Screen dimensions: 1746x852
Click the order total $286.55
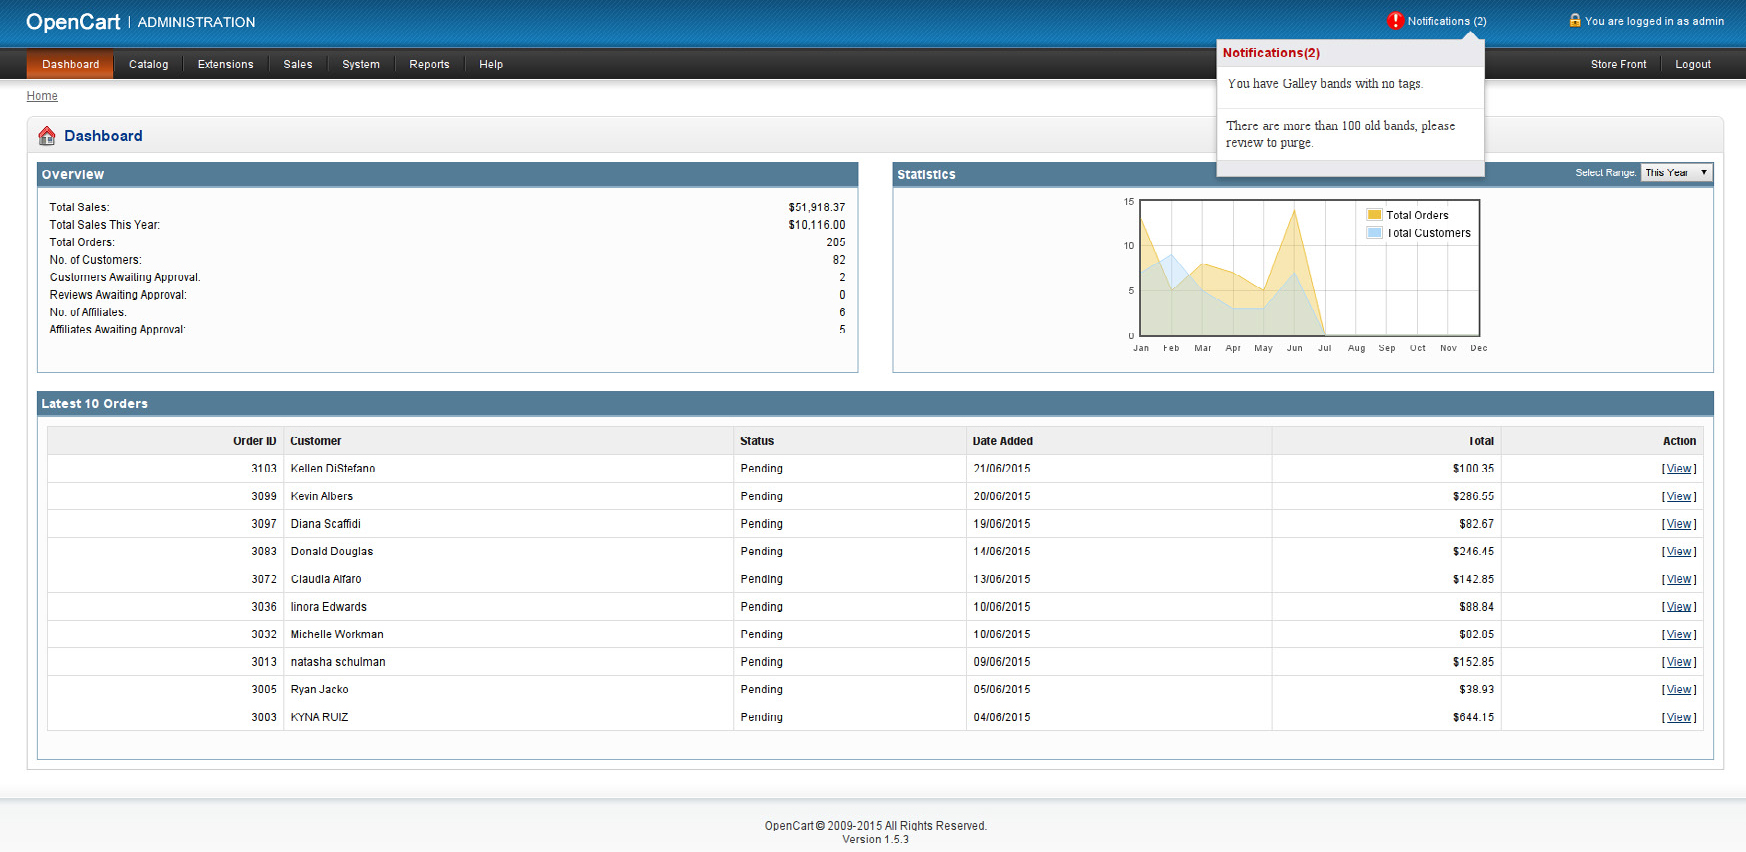pos(1473,497)
